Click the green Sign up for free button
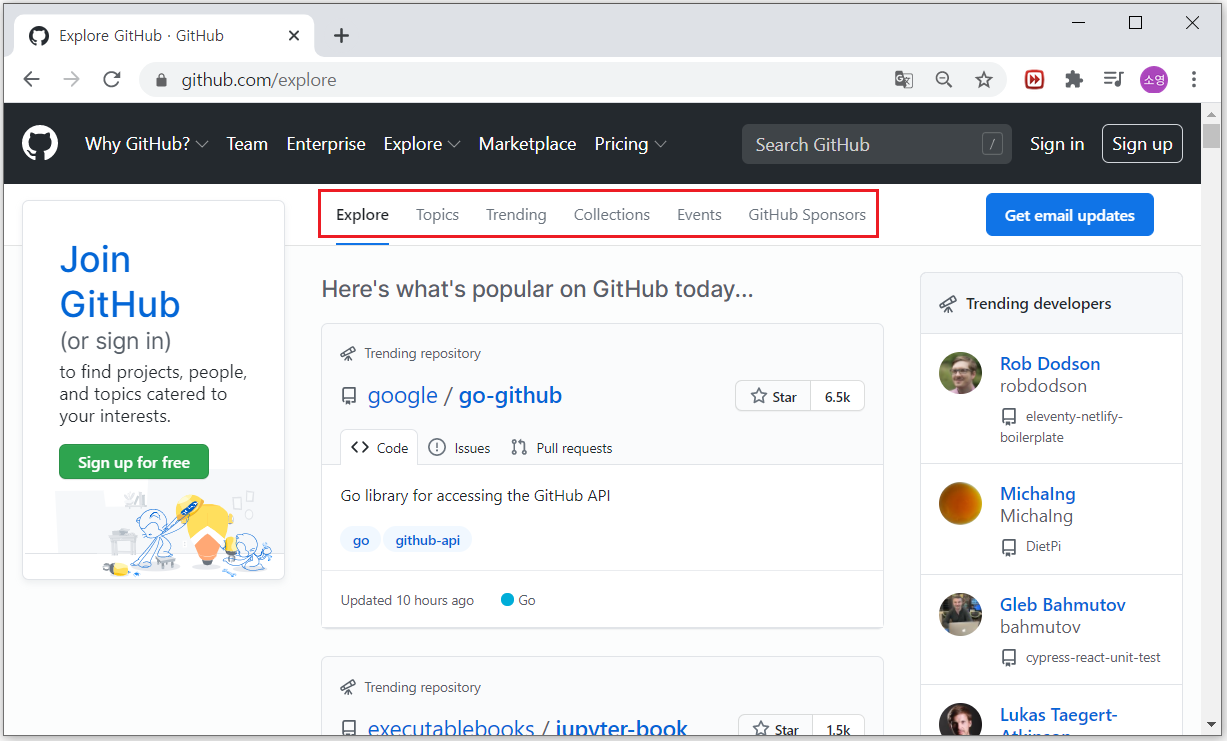The width and height of the screenshot is (1227, 741). pos(134,462)
